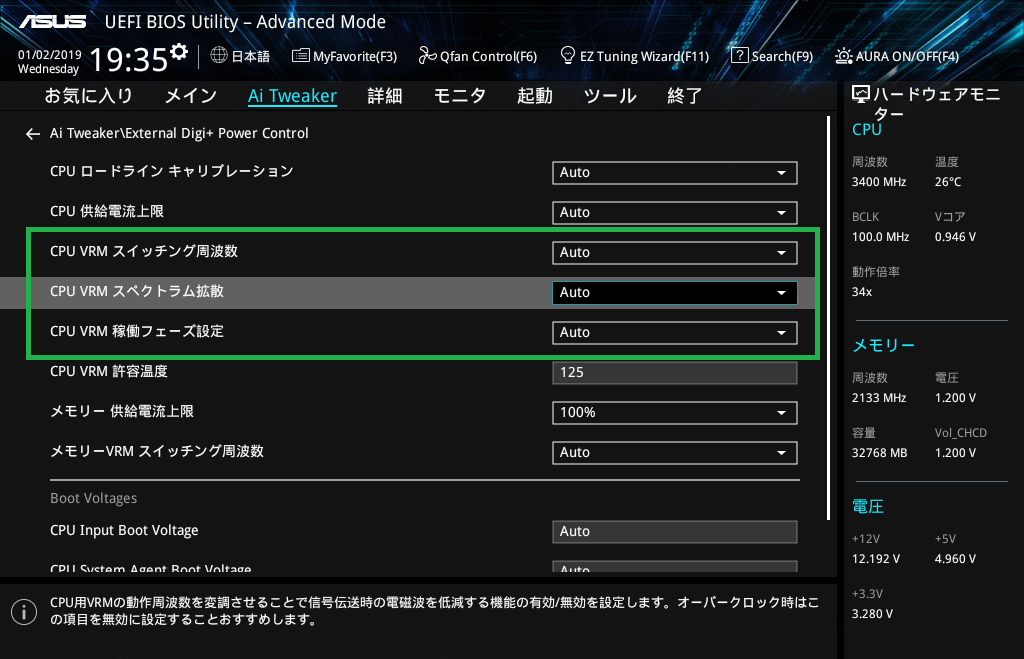
Task: Expand CPU ロードライン キャリブレーション dropdown
Action: click(x=675, y=172)
